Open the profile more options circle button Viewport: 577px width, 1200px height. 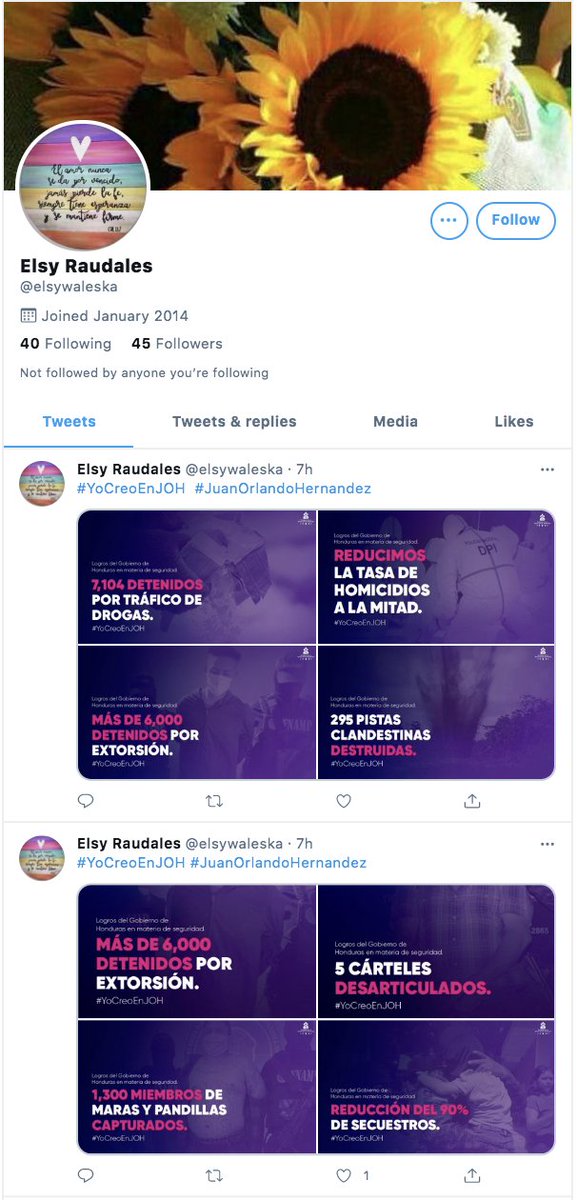point(449,220)
